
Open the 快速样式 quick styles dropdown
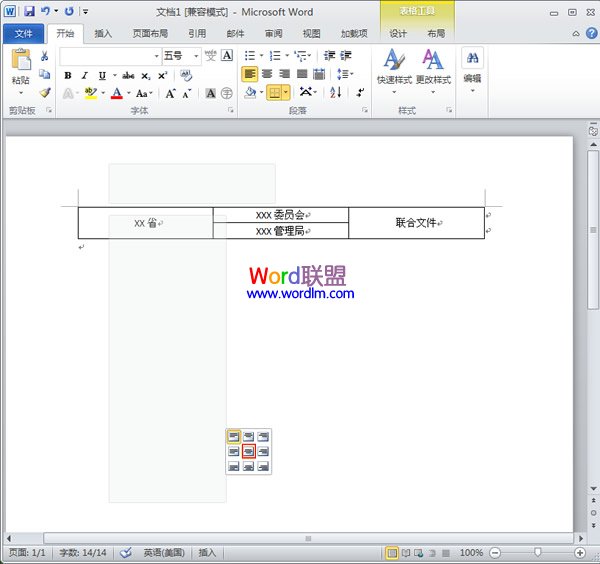point(394,72)
